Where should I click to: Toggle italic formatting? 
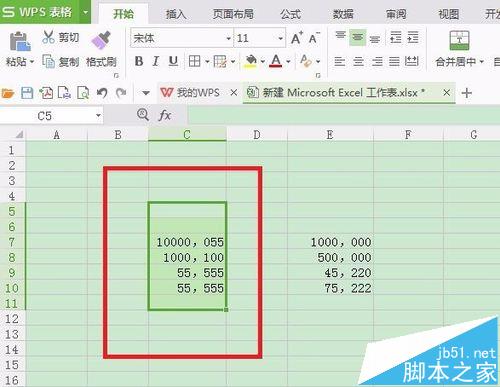click(155, 61)
